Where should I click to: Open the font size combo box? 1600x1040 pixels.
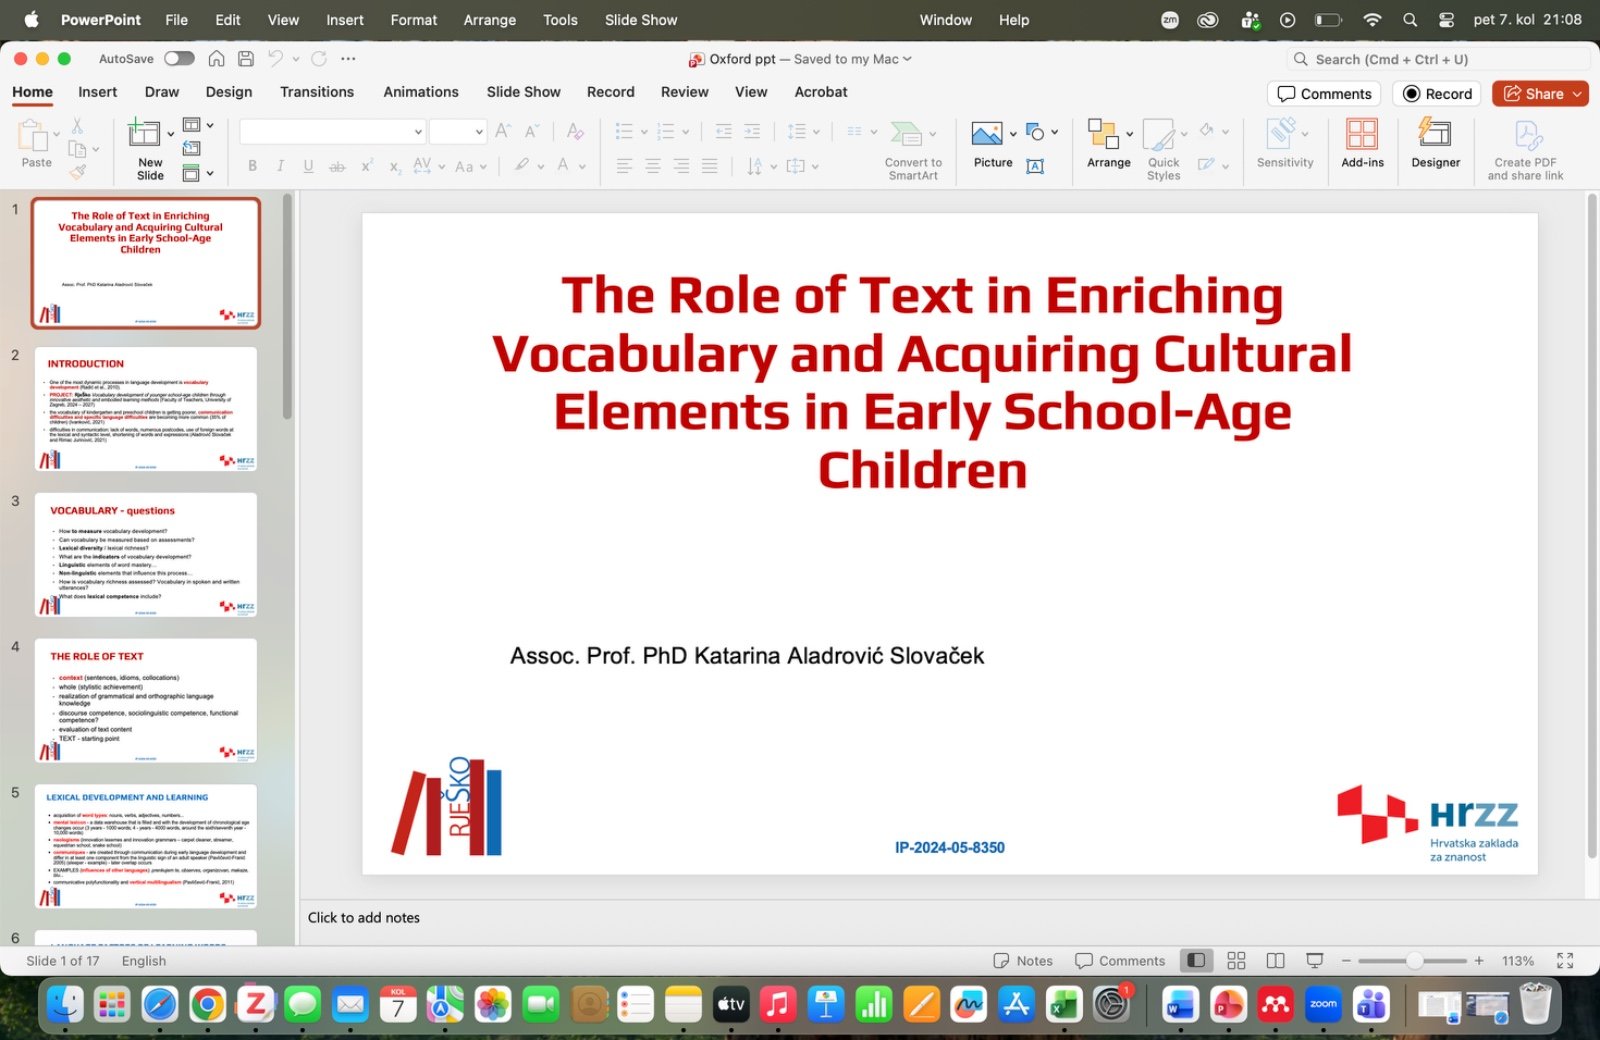[x=458, y=131]
